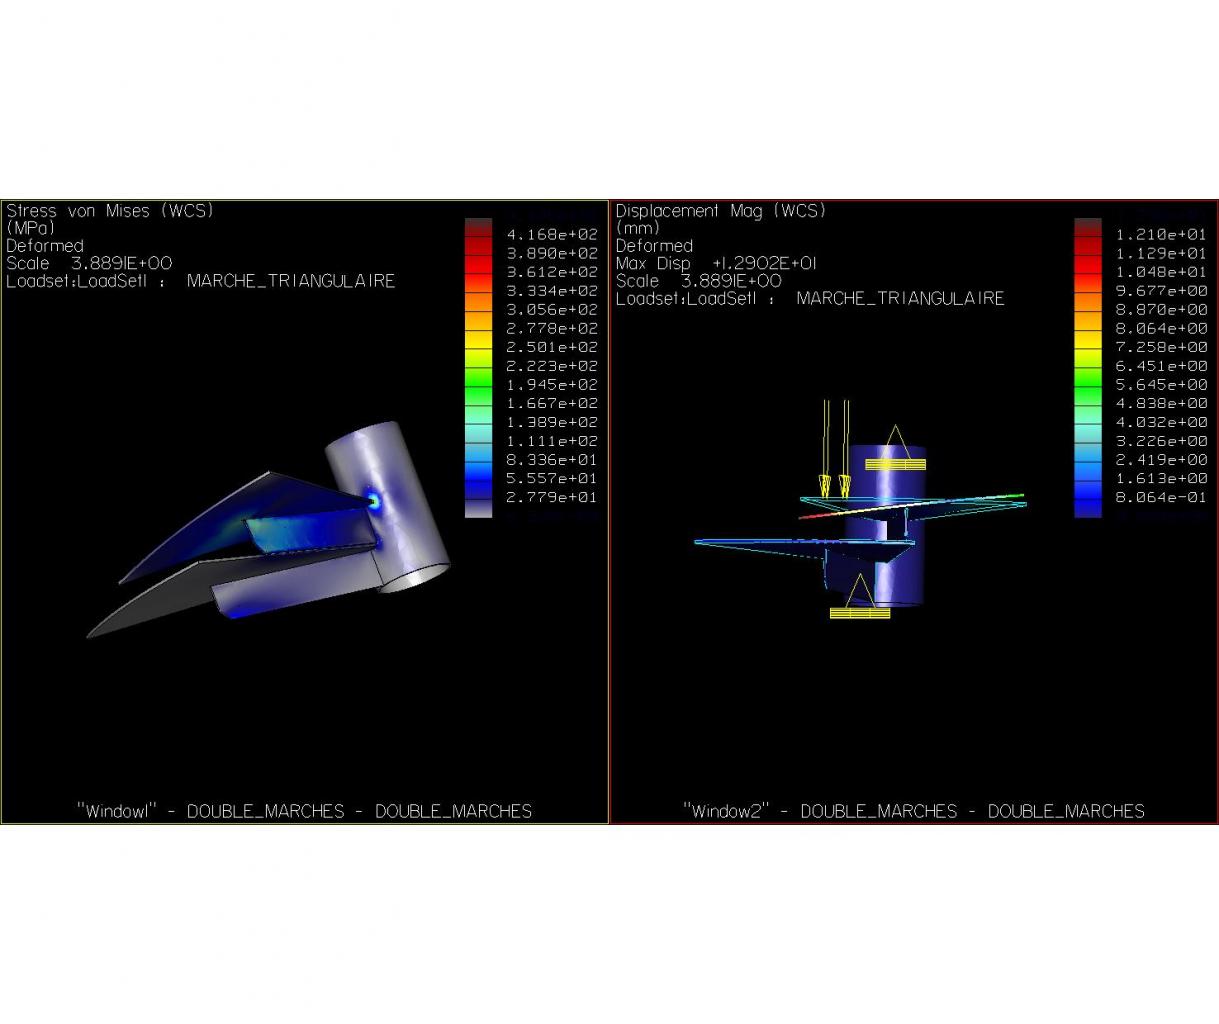Click the 1.210e+01 displacement legend value
Viewport: 1219px width, 1024px height.
[x=1162, y=234]
